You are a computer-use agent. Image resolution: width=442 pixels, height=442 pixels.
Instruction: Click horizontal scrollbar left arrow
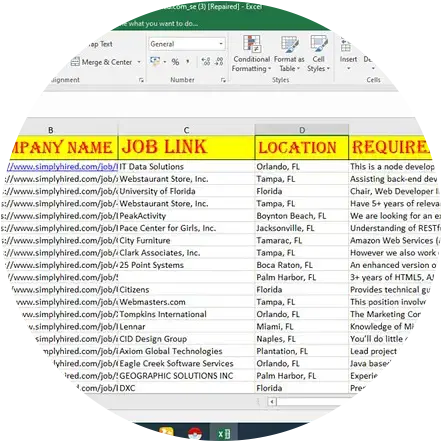coord(272,402)
